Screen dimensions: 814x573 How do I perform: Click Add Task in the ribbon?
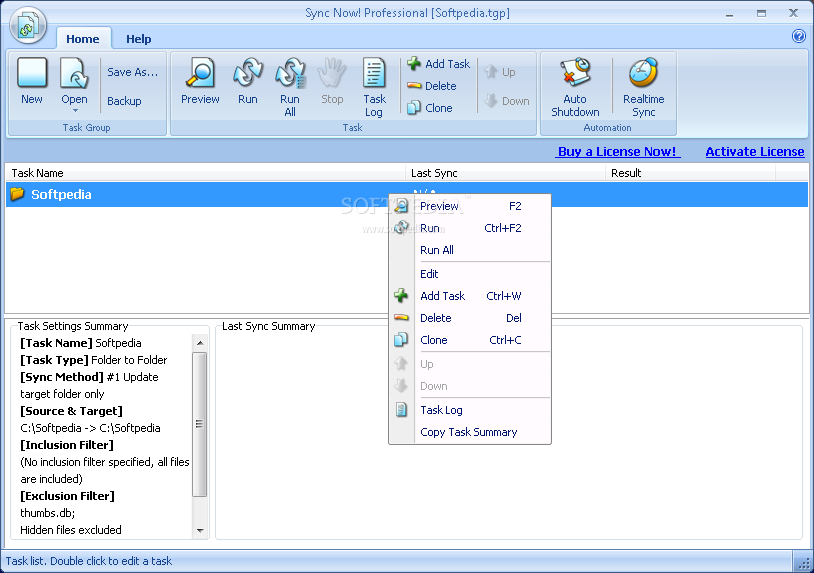[x=439, y=64]
